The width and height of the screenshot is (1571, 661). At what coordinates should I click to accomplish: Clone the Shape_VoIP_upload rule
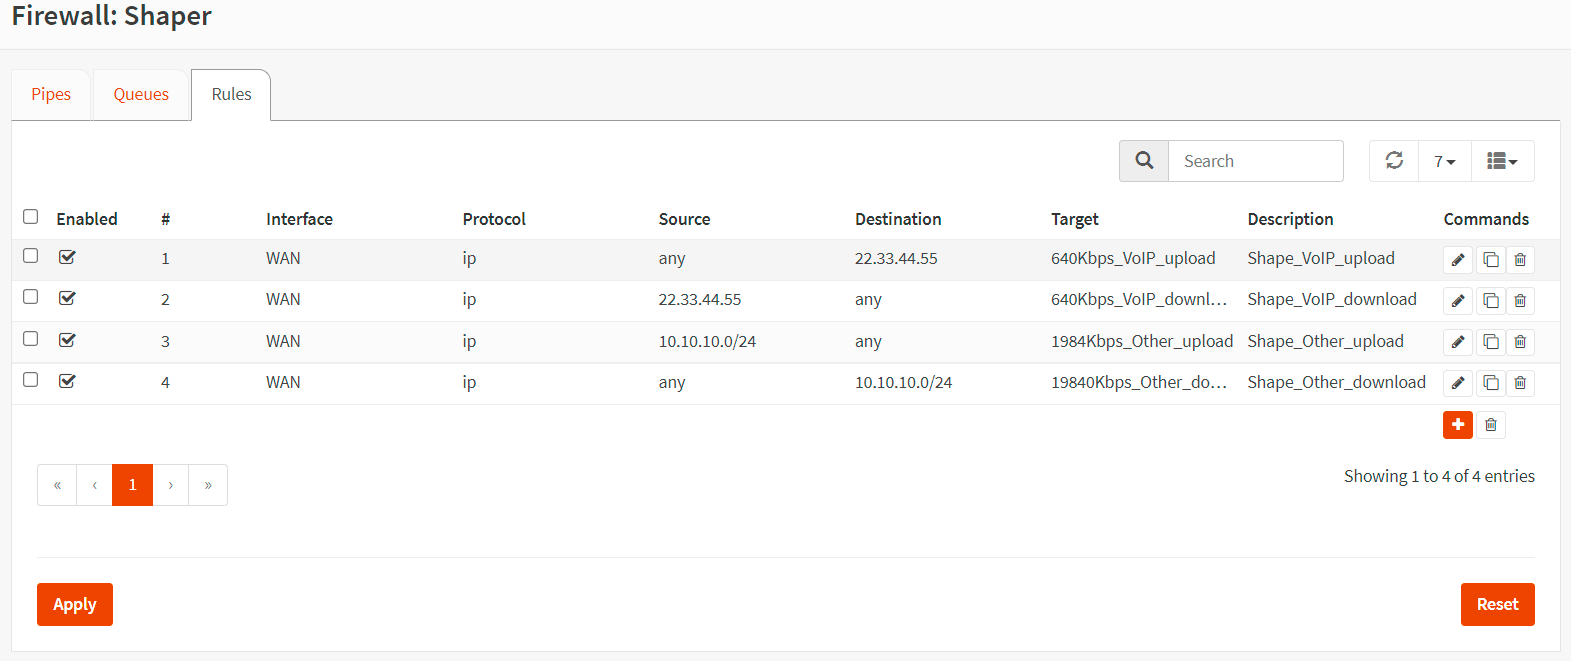[1490, 260]
